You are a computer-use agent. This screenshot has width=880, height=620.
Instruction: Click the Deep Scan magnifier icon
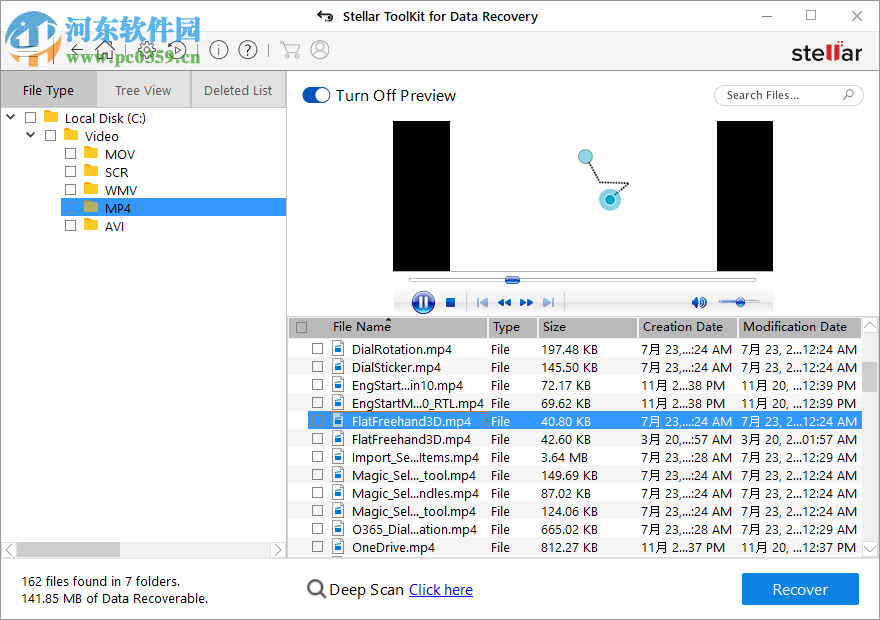(315, 589)
